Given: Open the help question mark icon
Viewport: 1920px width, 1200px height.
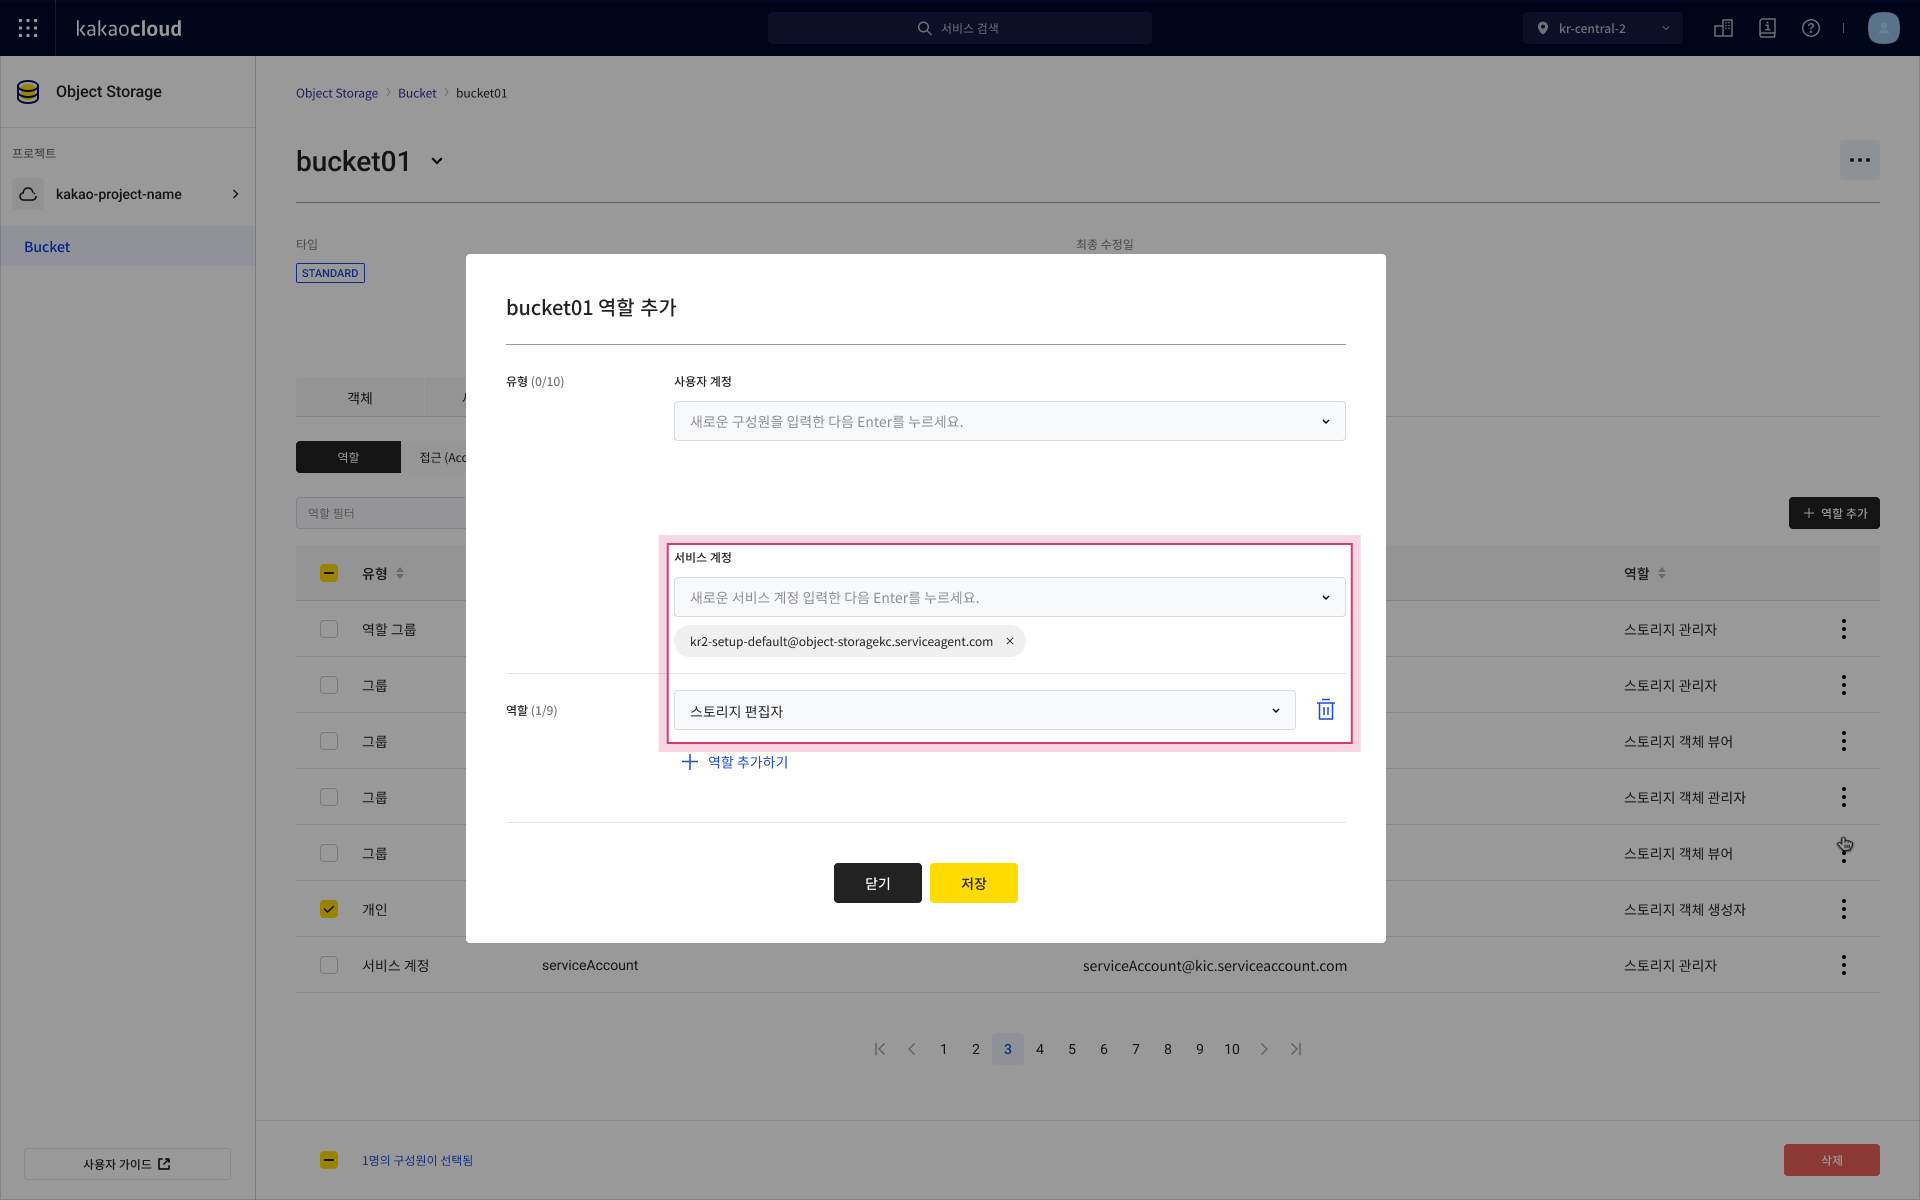Looking at the screenshot, I should coord(1811,28).
